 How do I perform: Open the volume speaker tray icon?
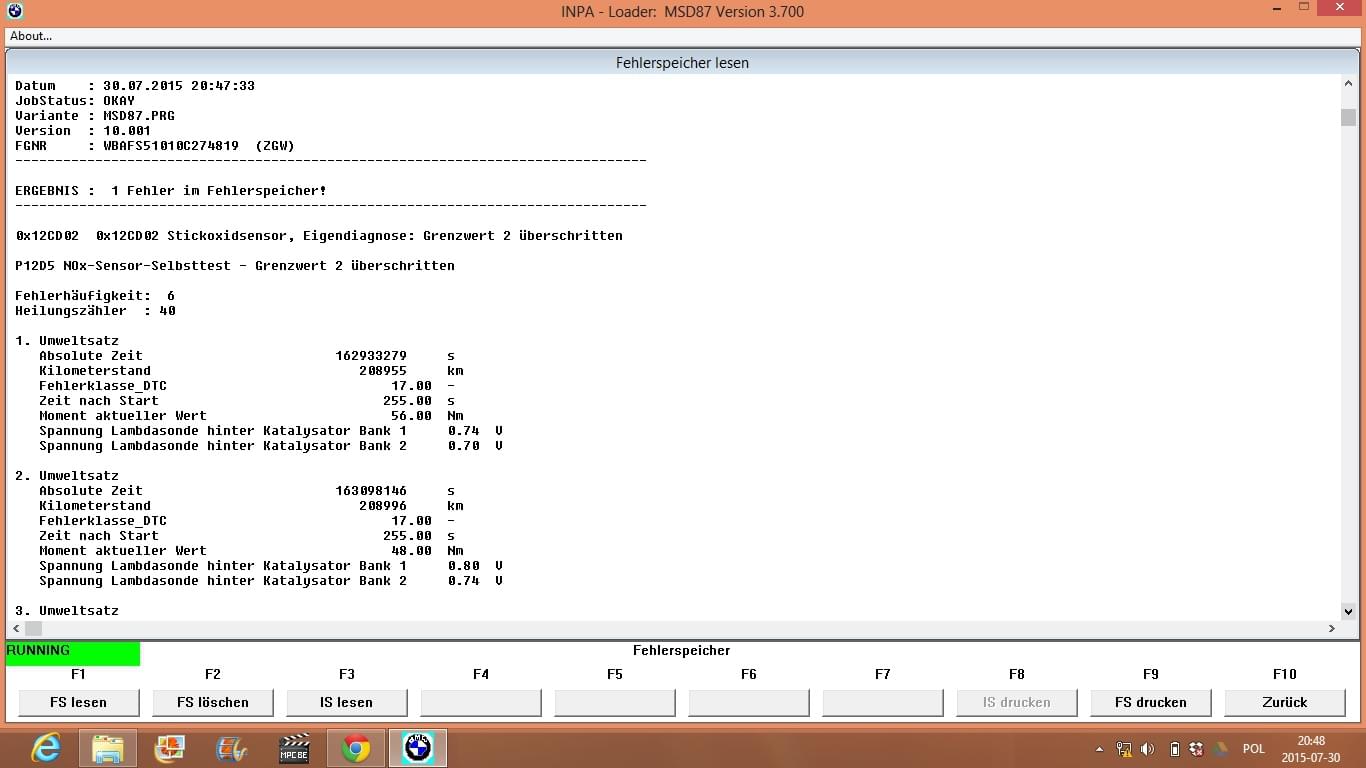(1147, 748)
